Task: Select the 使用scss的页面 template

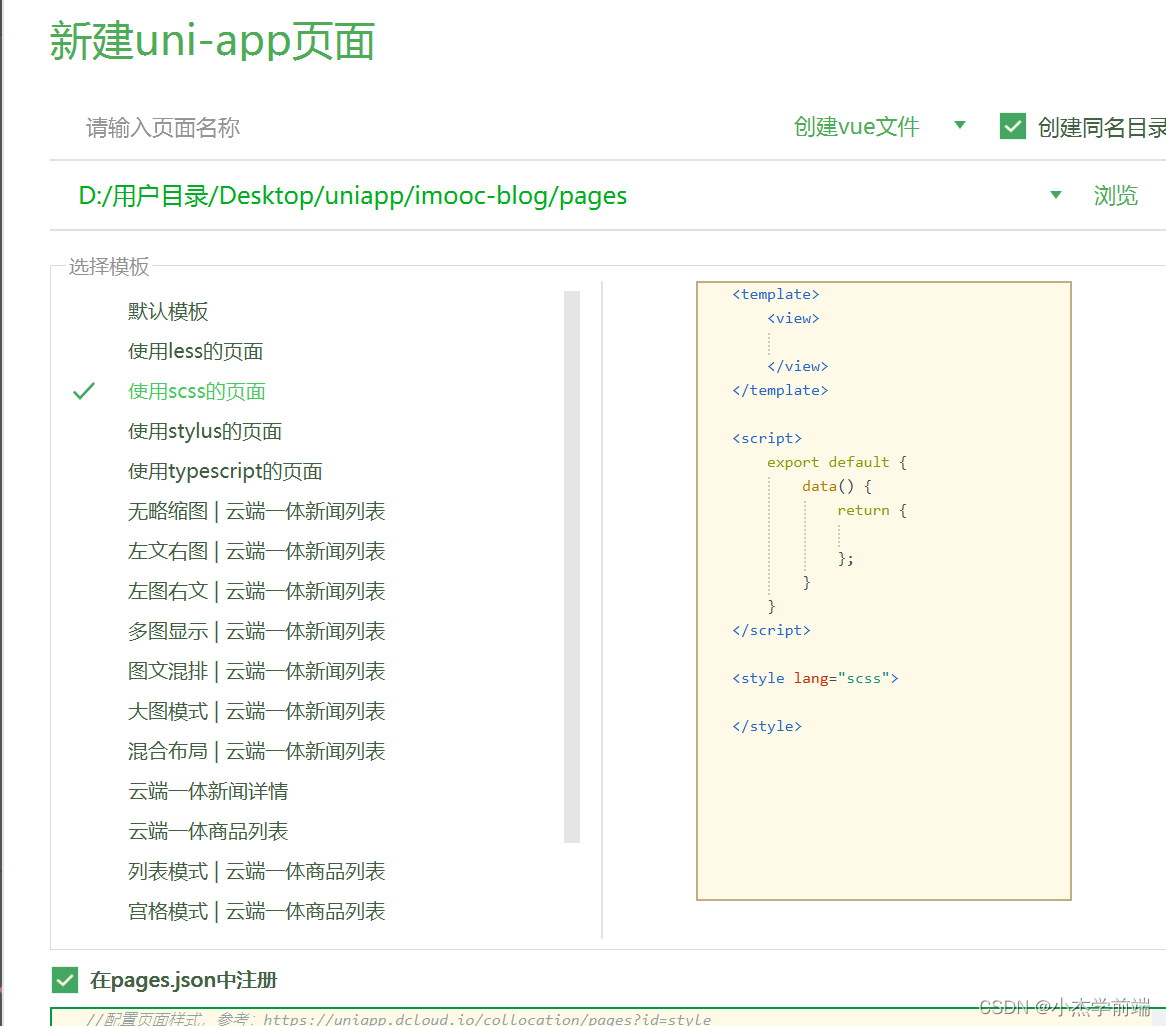Action: 196,391
